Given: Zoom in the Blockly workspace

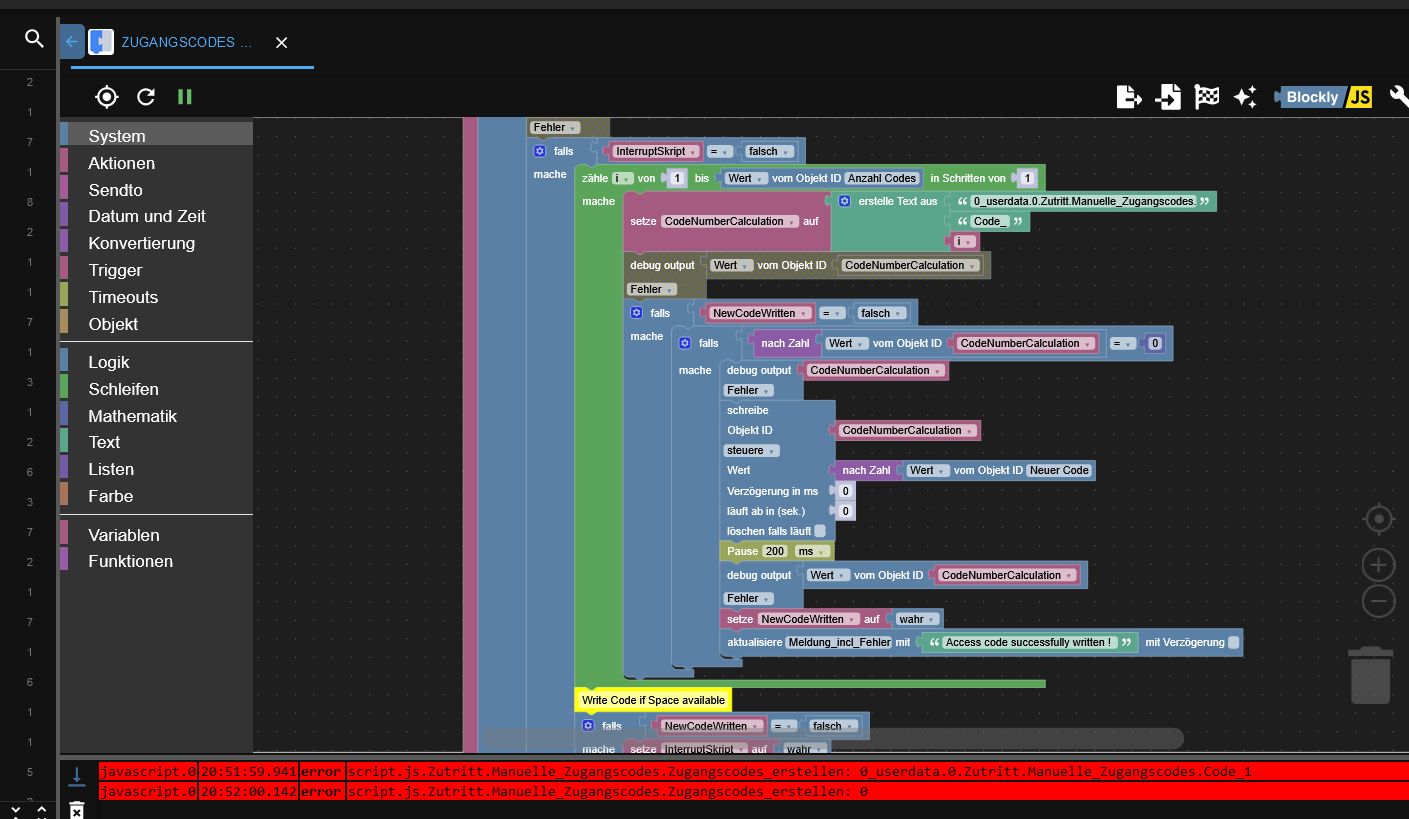Looking at the screenshot, I should tap(1379, 565).
